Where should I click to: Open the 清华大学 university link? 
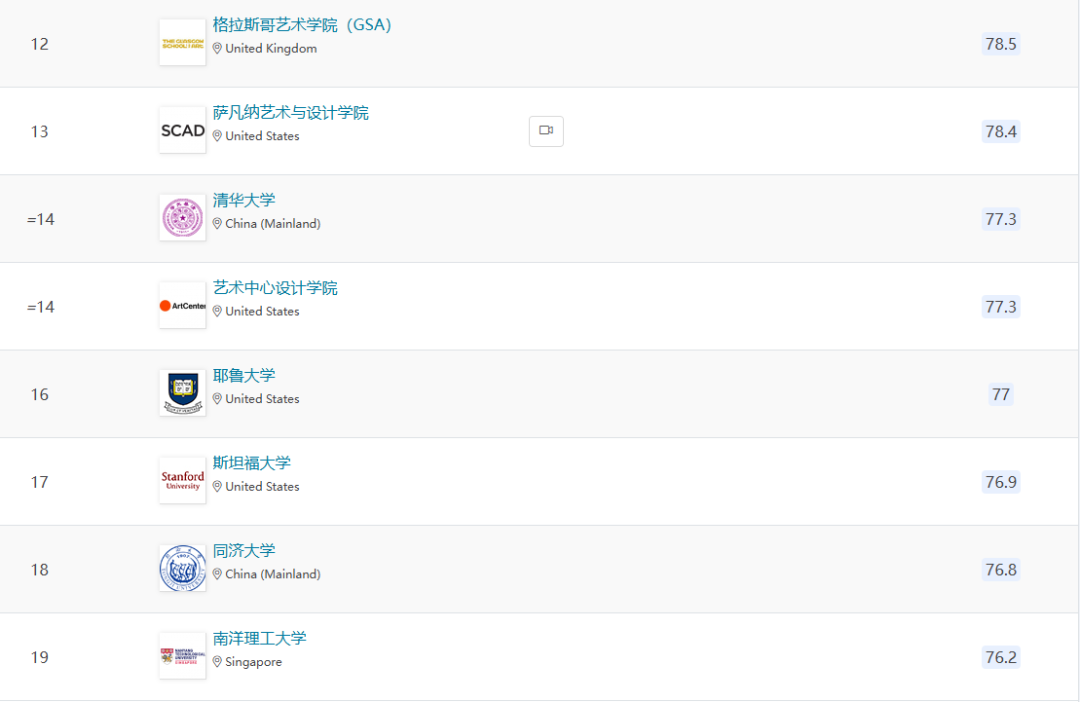(x=244, y=200)
